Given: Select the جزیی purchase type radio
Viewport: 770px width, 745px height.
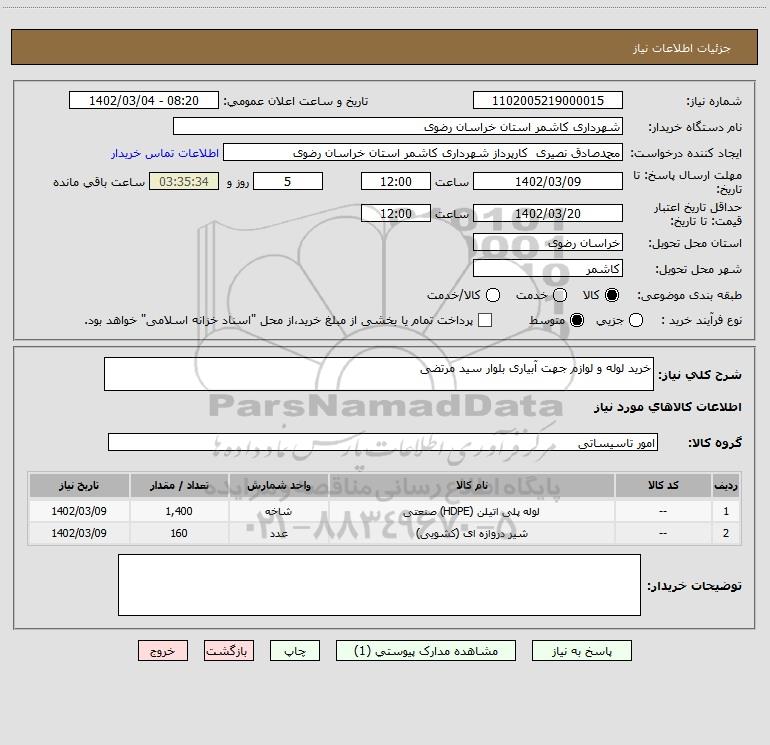Looking at the screenshot, I should tap(636, 320).
